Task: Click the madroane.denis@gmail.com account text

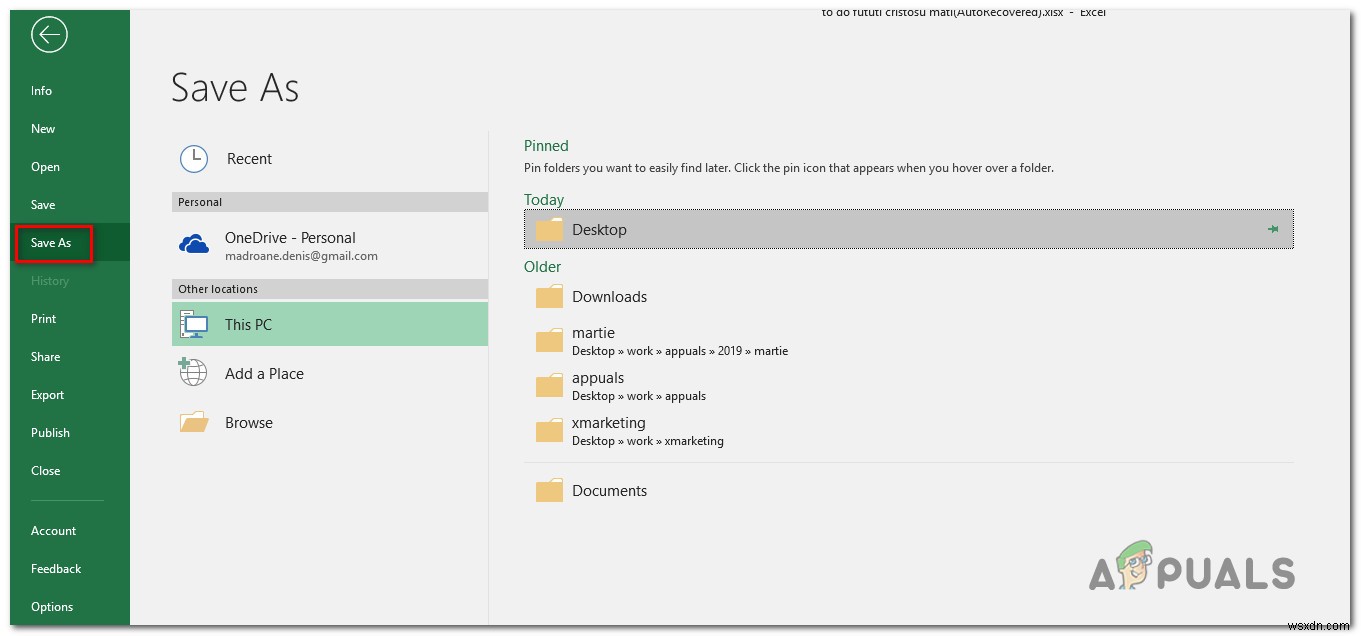Action: click(301, 256)
